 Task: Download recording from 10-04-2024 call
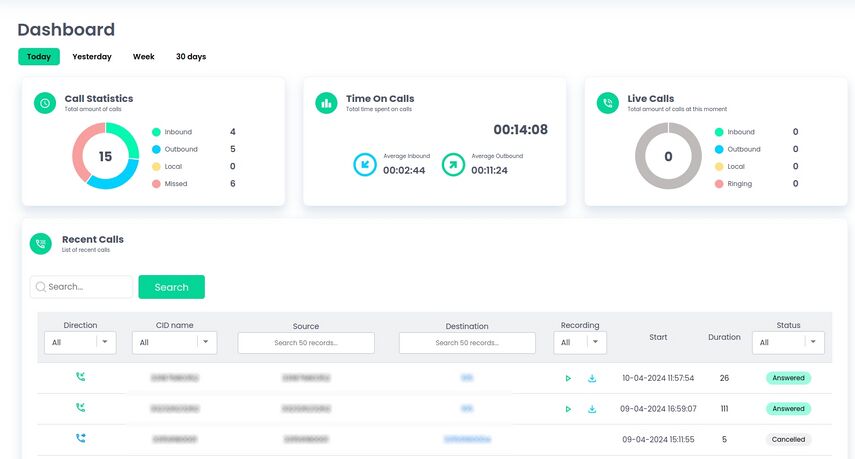[x=592, y=379]
